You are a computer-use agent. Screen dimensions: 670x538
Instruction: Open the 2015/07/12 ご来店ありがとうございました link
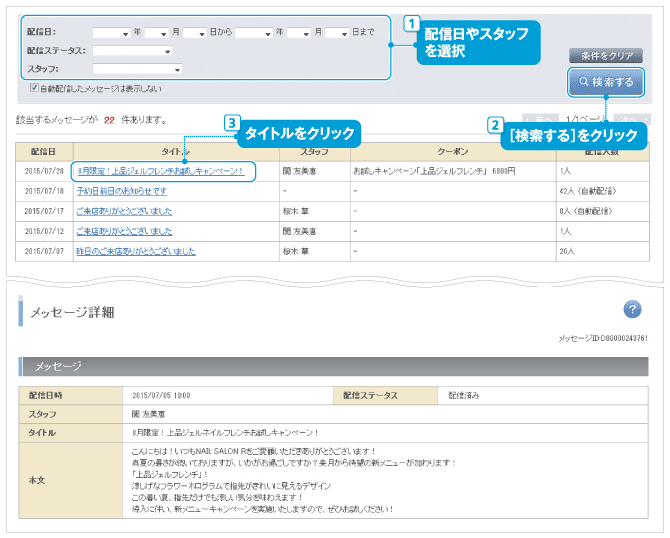coord(124,231)
